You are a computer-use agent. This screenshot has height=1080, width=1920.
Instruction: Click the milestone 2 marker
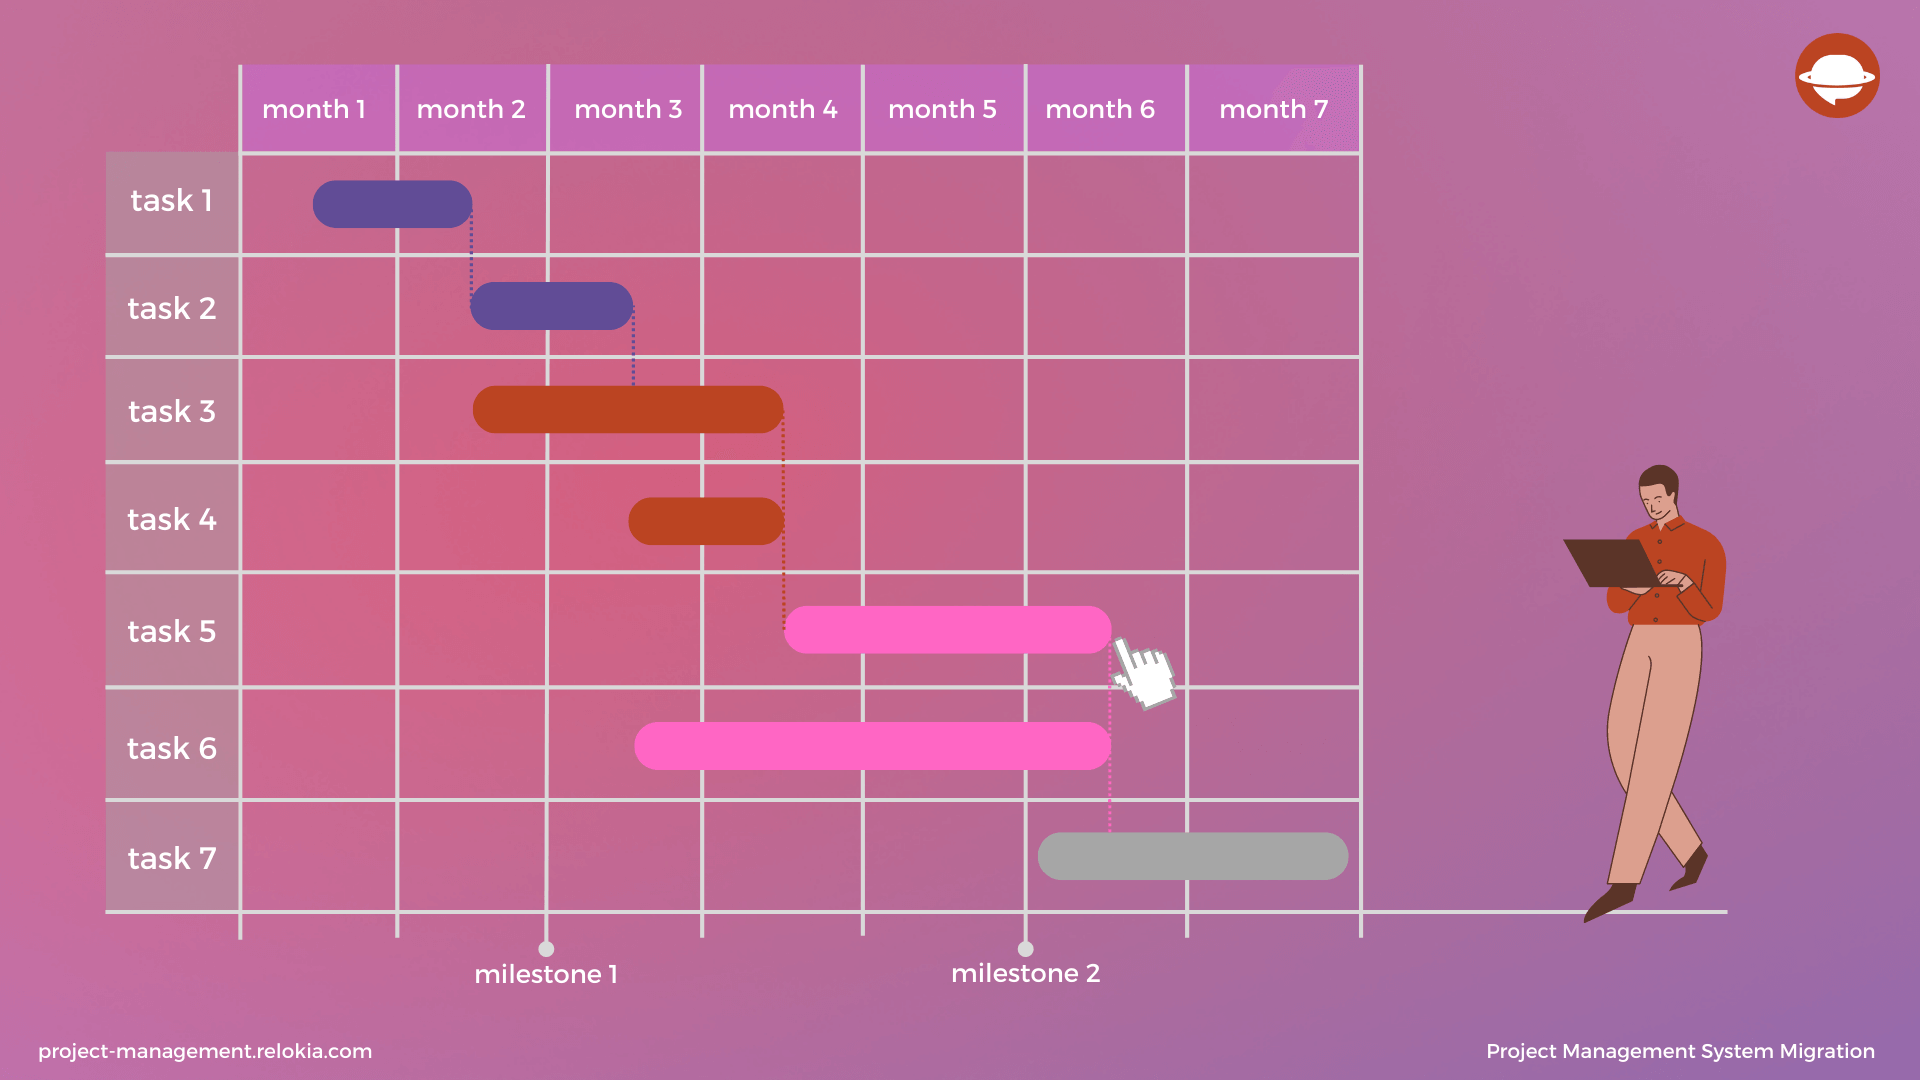point(1022,947)
